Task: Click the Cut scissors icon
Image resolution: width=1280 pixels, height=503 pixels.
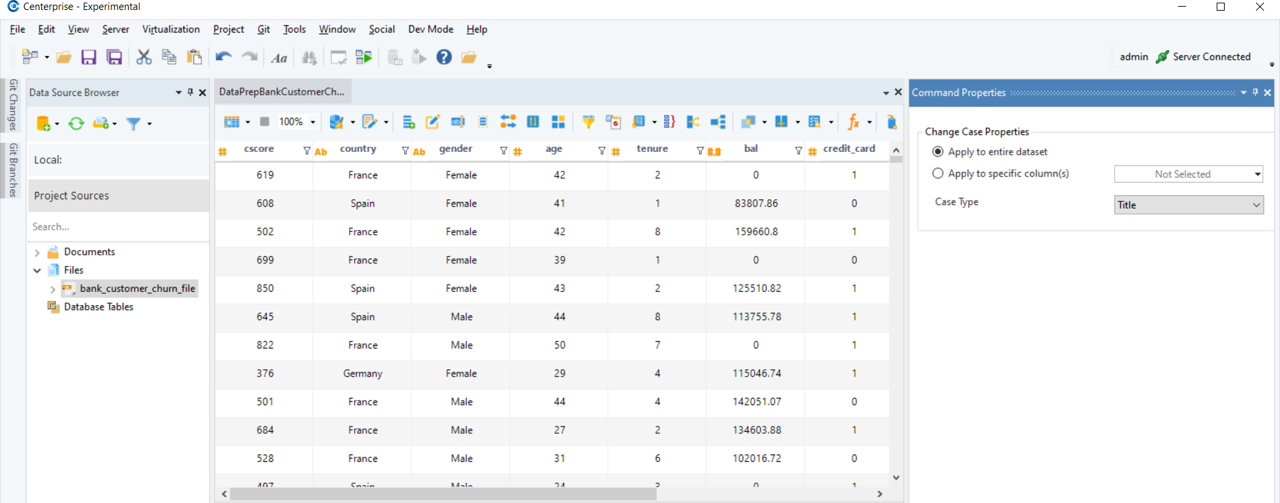Action: 144,58
